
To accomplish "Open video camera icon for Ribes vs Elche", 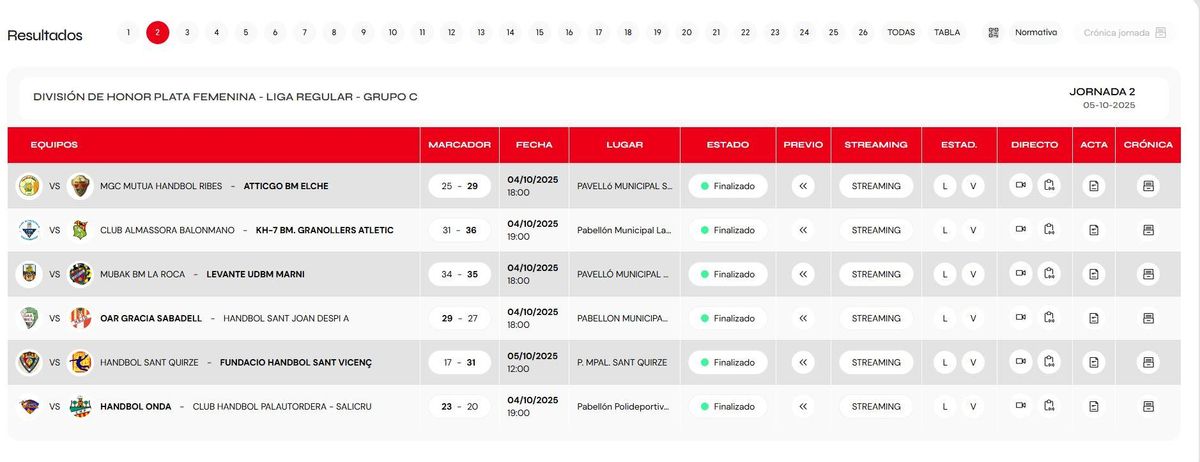I will coord(1021,185).
